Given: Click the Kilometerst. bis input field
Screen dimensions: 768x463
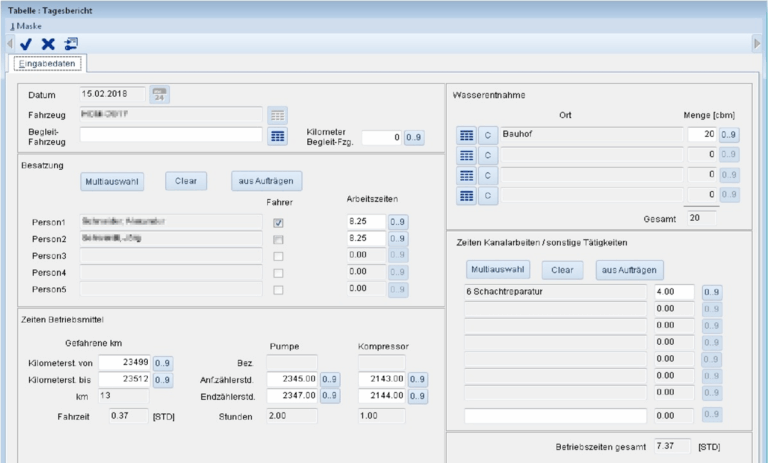Looking at the screenshot, I should [124, 380].
